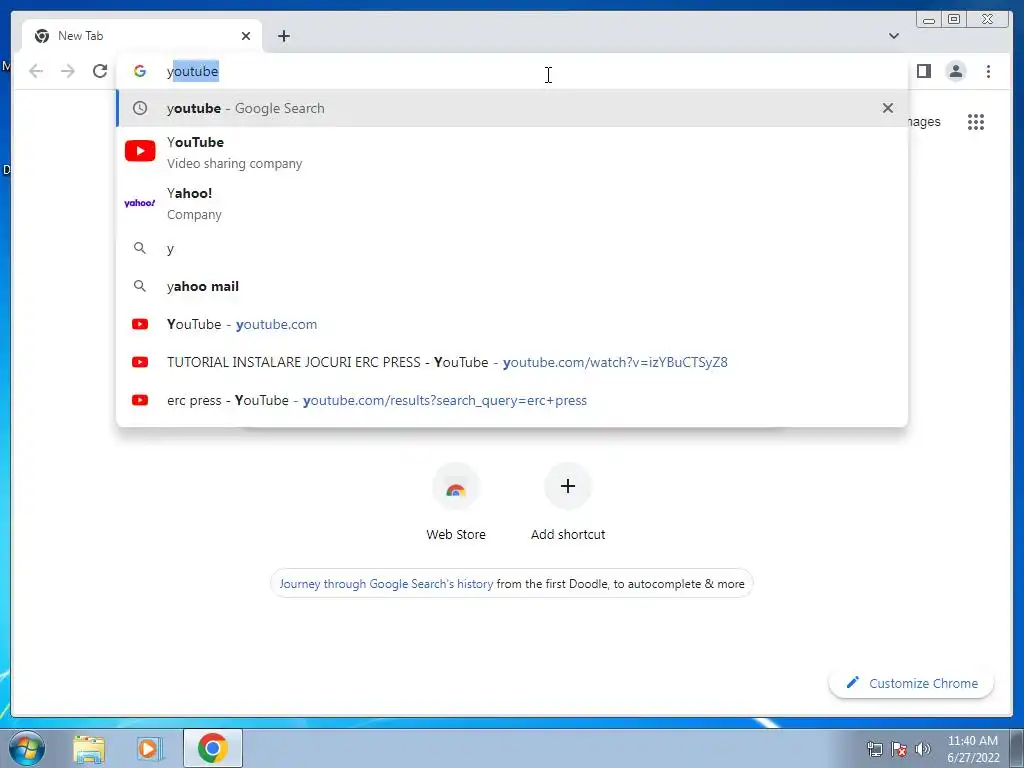Open YouTube - youtube.com suggestion
The width and height of the screenshot is (1024, 768).
[x=512, y=324]
